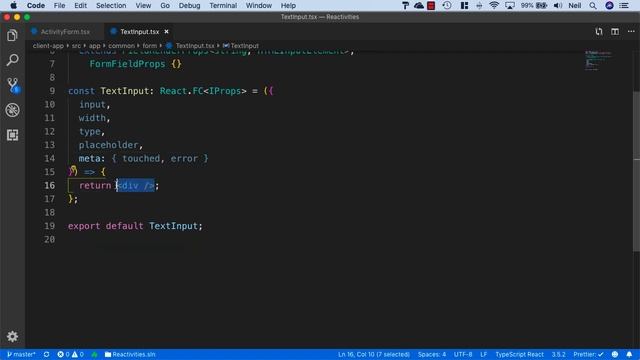Click common in the breadcrumb path

click(121, 46)
